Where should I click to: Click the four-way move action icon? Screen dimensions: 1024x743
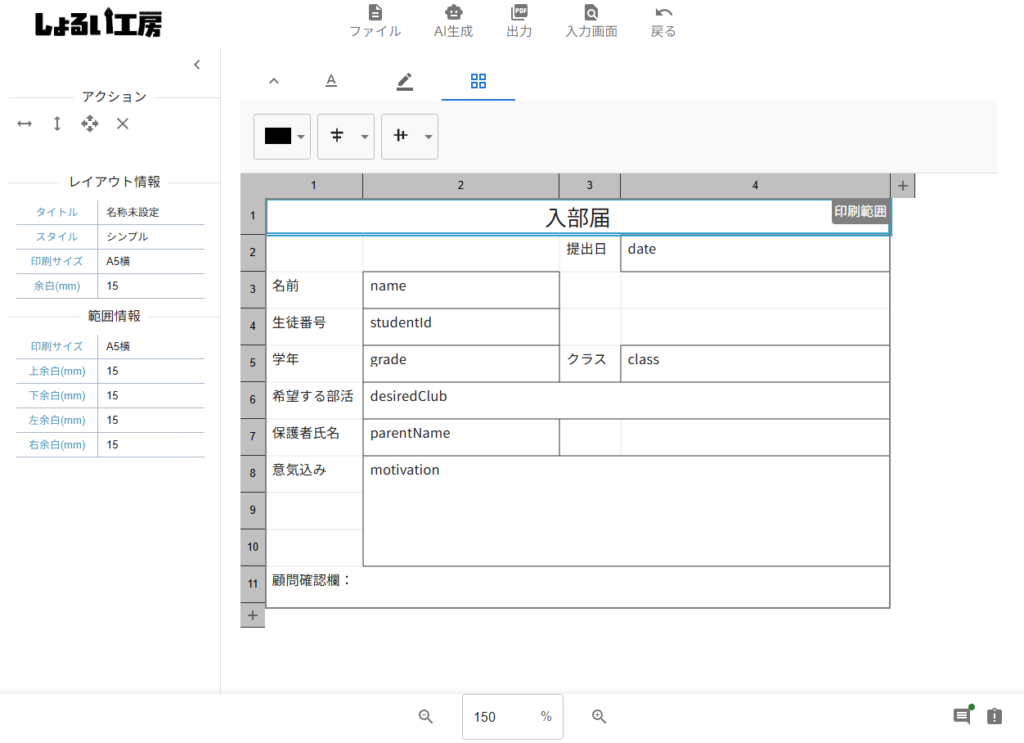90,123
